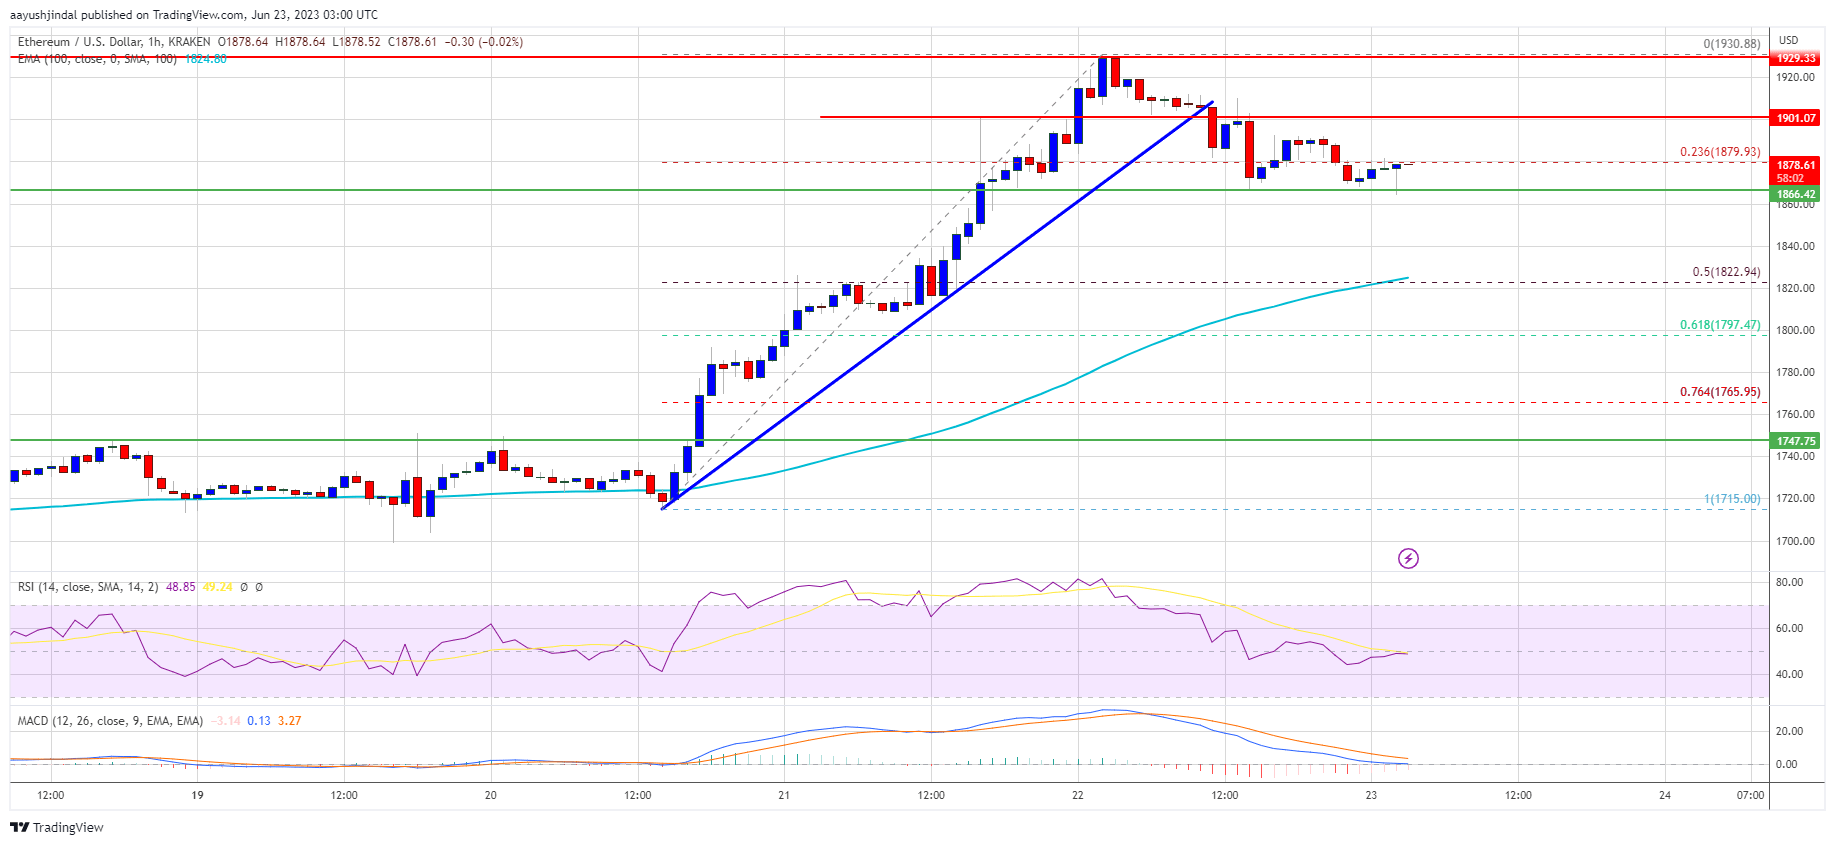Image resolution: width=1835 pixels, height=845 pixels.
Task: Click the red 1901.07 price label
Action: (x=1796, y=118)
